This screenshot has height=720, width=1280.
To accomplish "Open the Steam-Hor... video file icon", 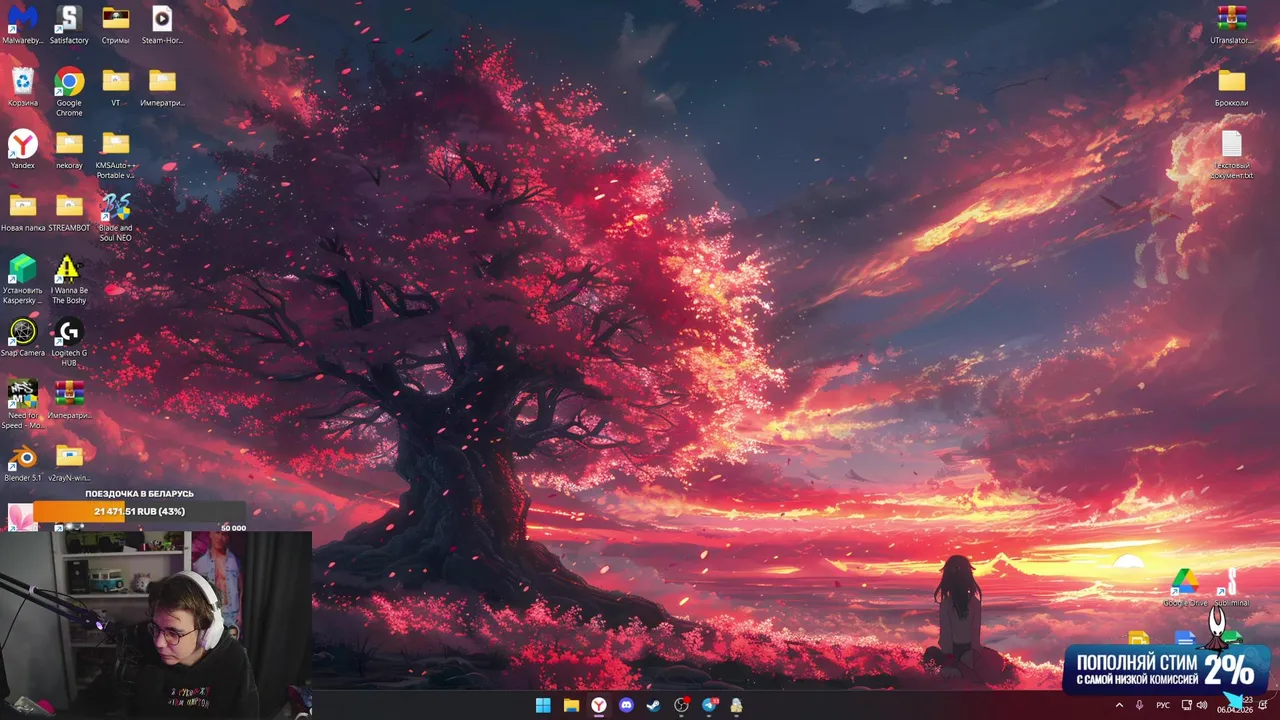I will 162,25.
